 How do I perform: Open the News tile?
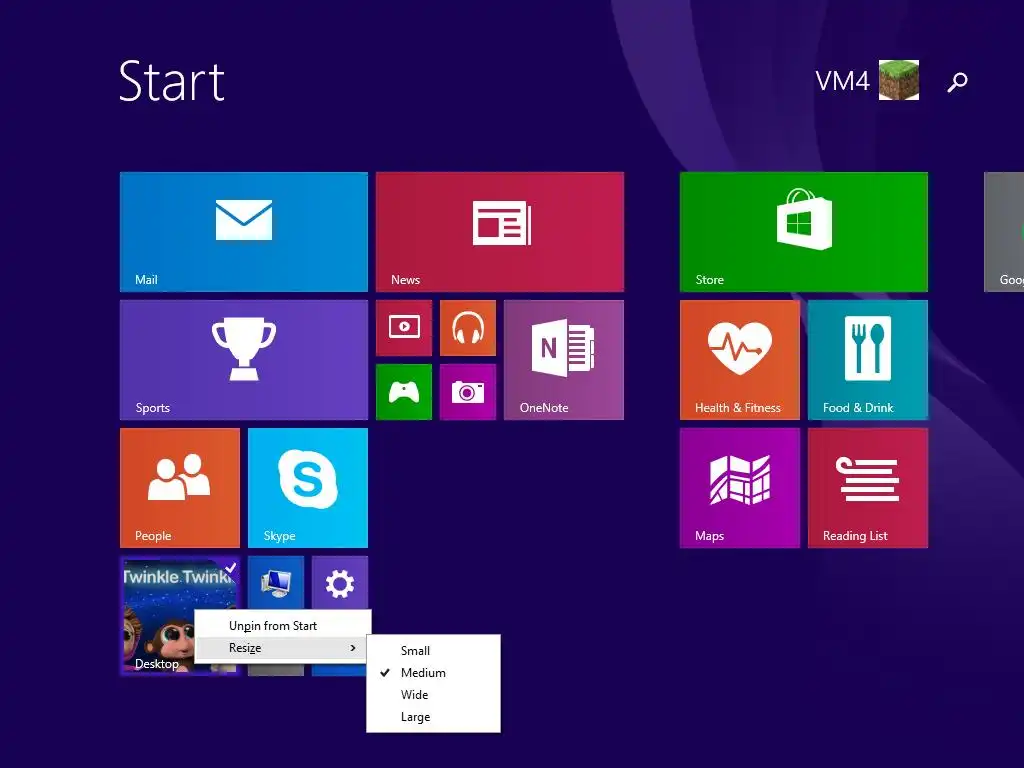tap(500, 232)
